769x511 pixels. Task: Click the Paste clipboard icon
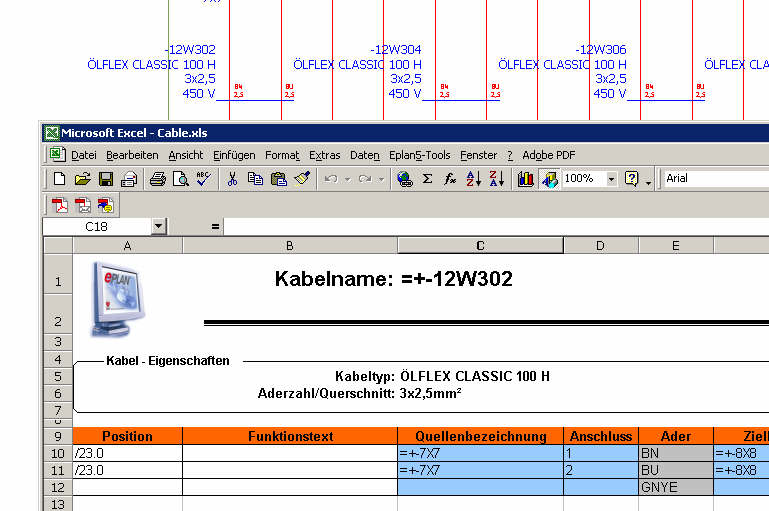[279, 179]
